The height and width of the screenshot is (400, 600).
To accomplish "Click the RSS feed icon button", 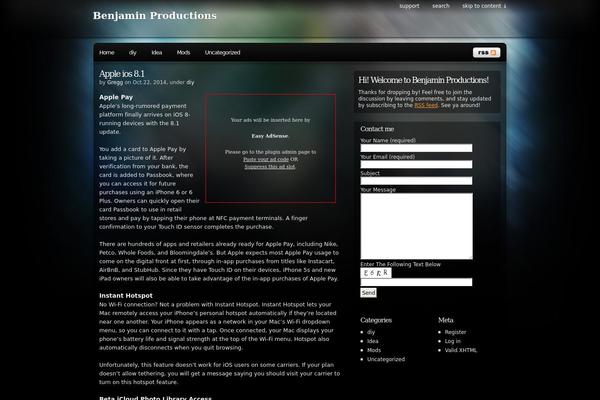I will click(x=486, y=52).
